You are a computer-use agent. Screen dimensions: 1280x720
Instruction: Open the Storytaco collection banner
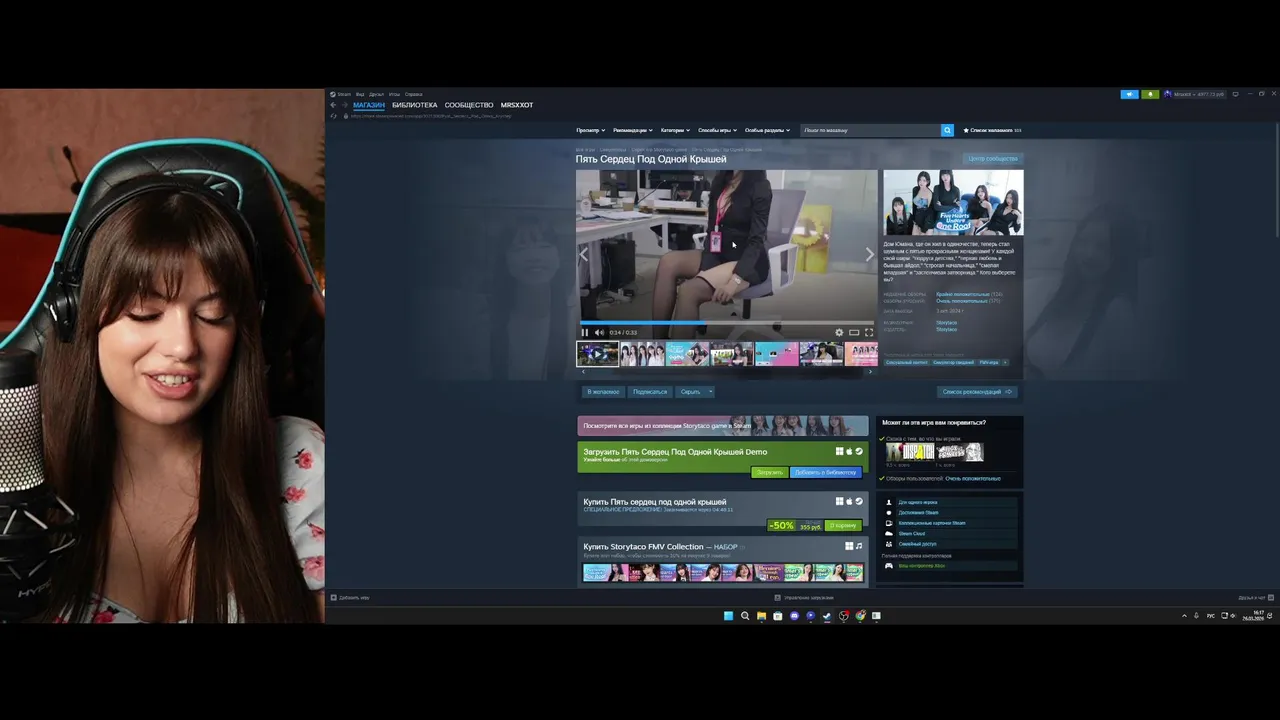click(x=723, y=426)
